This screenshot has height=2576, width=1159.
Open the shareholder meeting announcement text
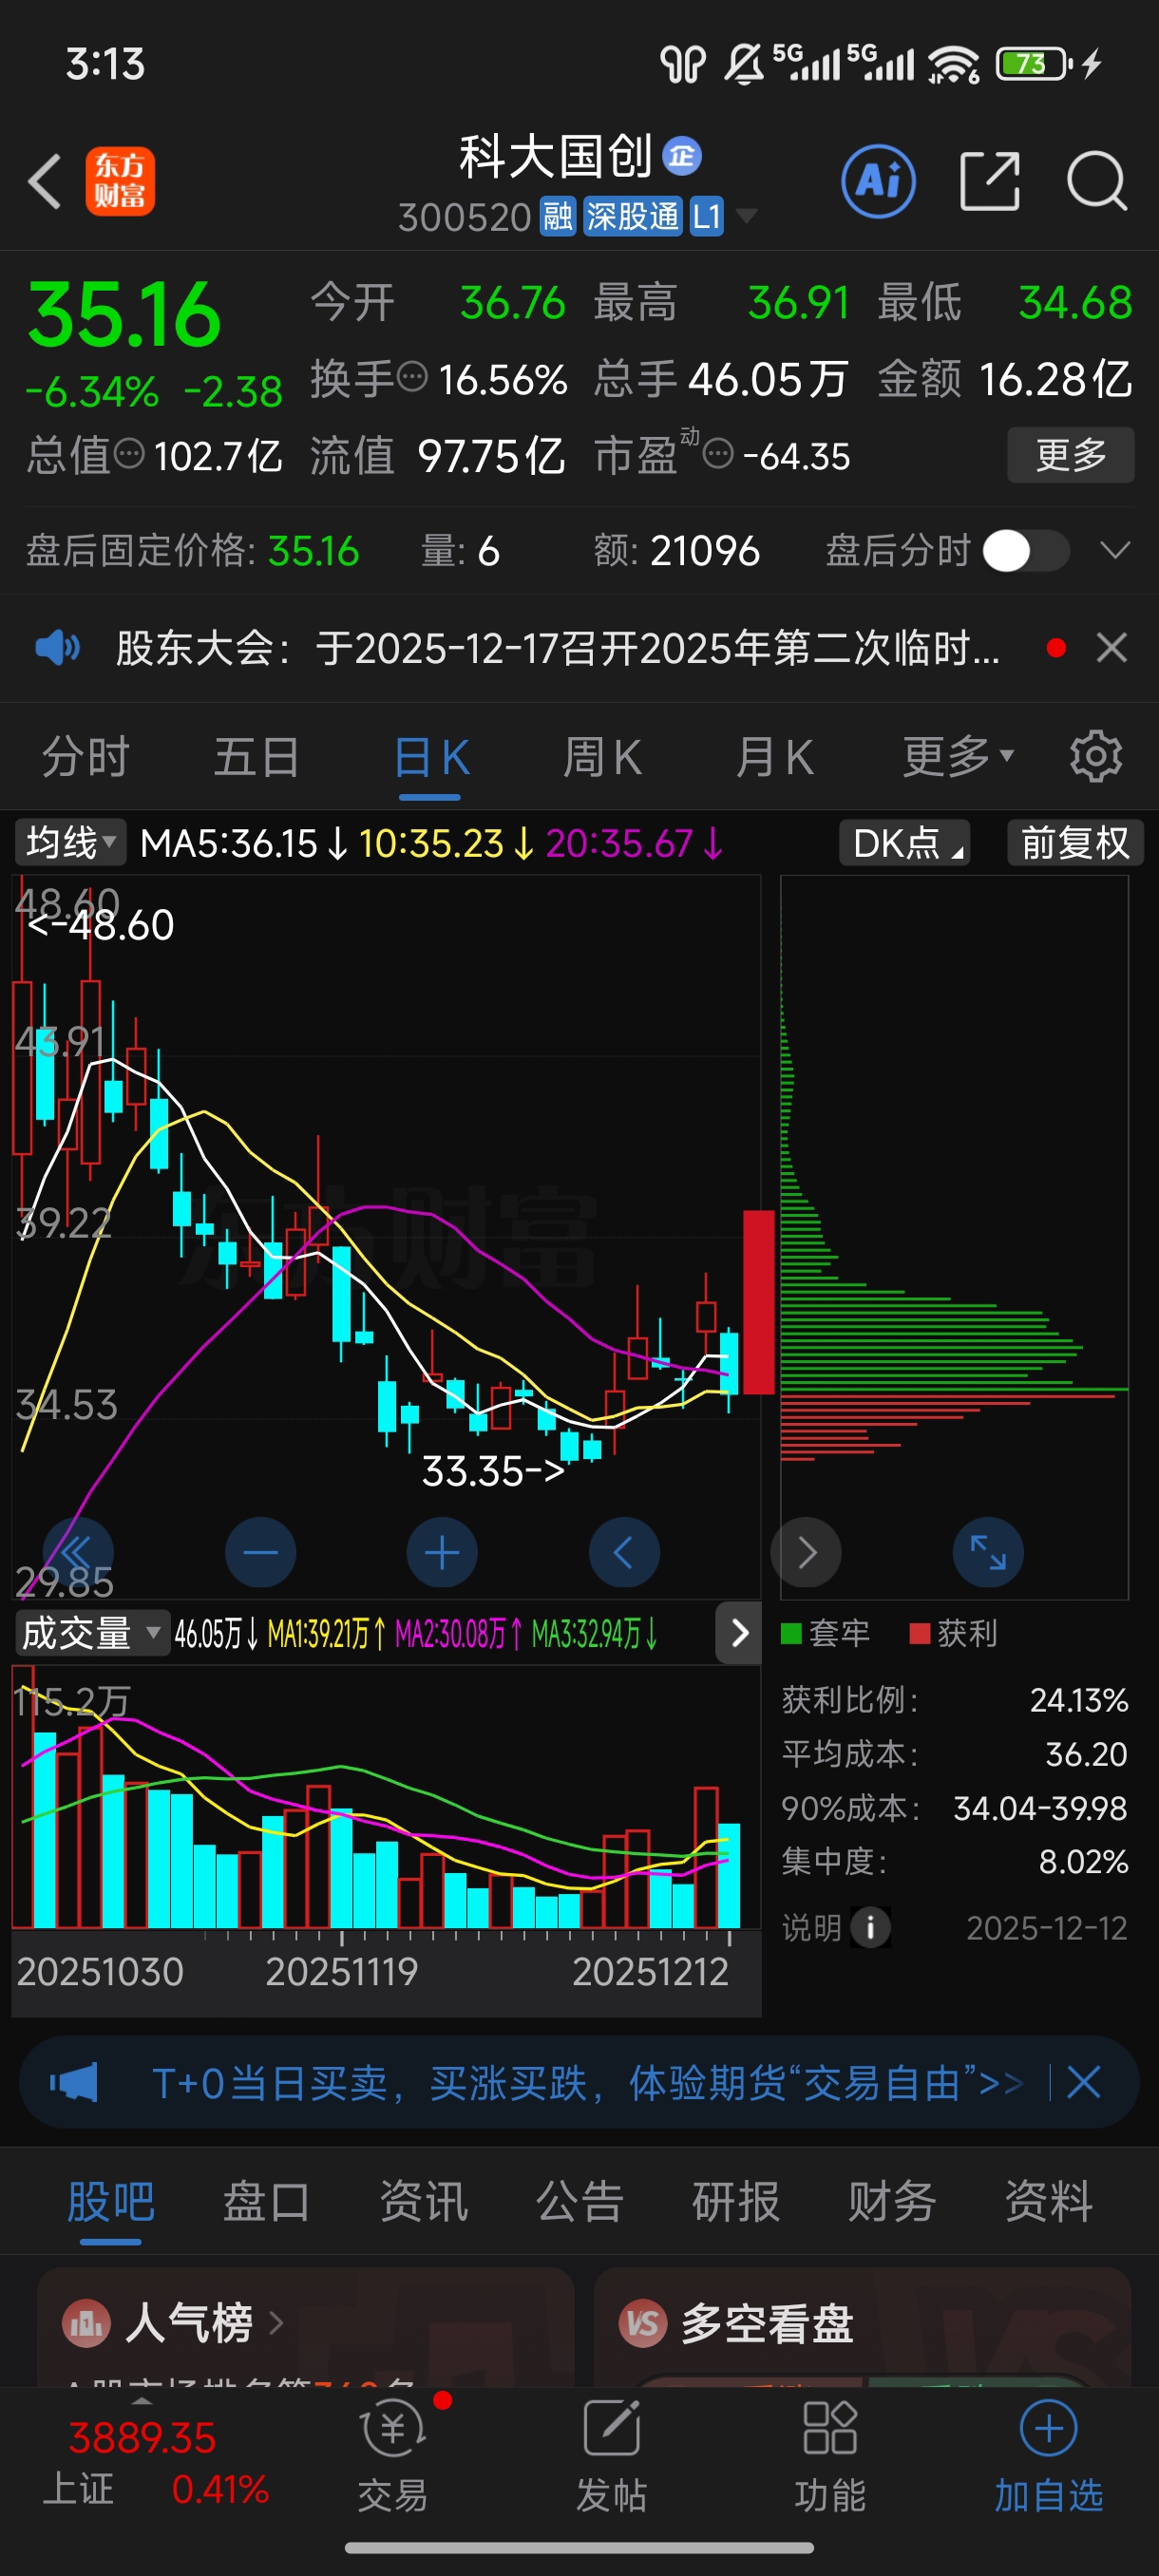click(x=557, y=648)
